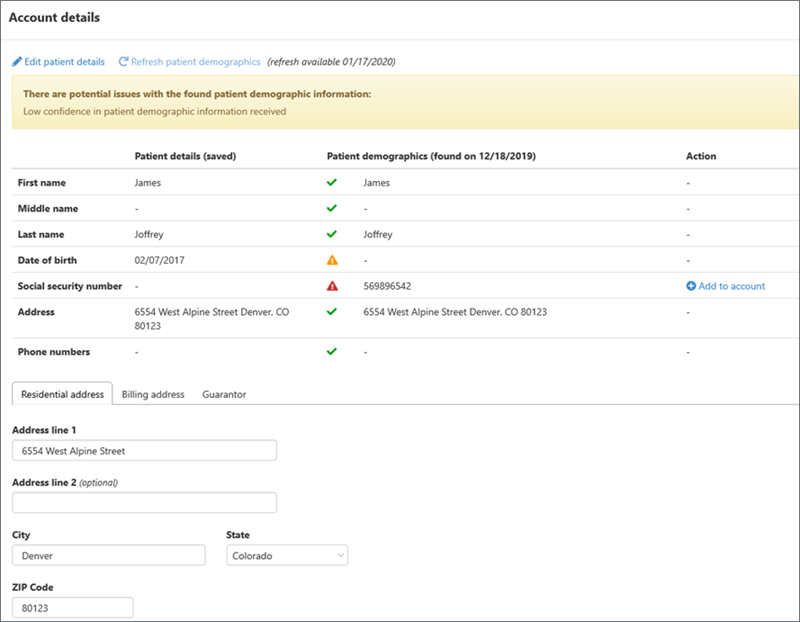Screen dimensions: 800x622
Task: Click the found address 6554 West Alpine Street Denver, CO 80123
Action: (x=455, y=312)
